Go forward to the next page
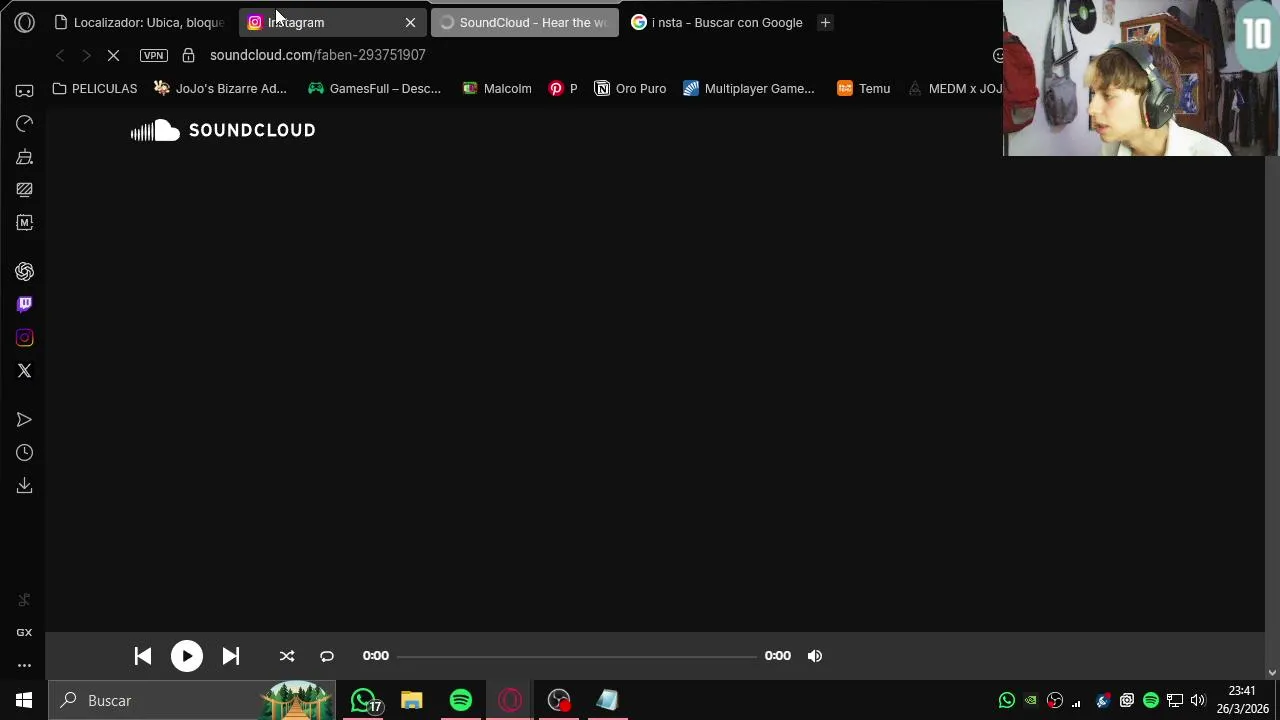 point(86,55)
